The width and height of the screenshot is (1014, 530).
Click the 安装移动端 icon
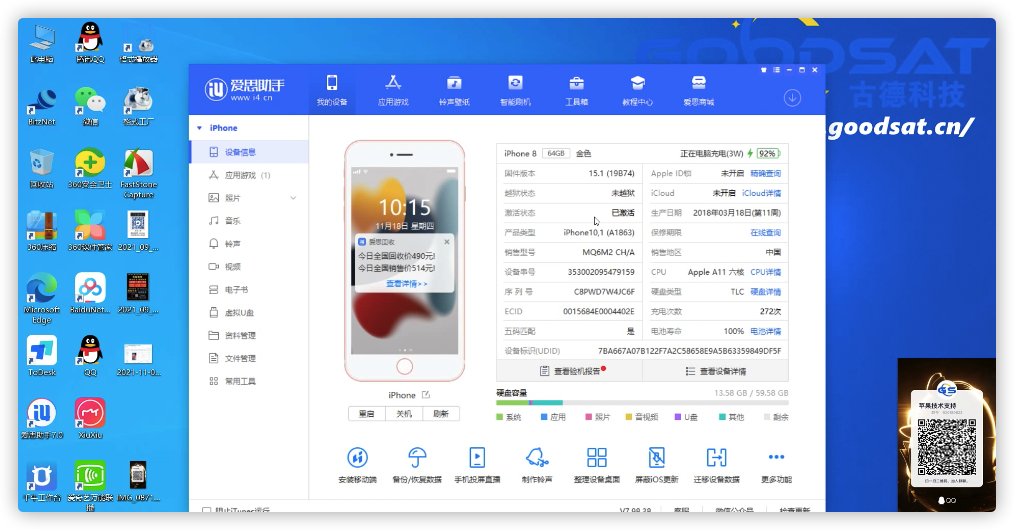(358, 458)
